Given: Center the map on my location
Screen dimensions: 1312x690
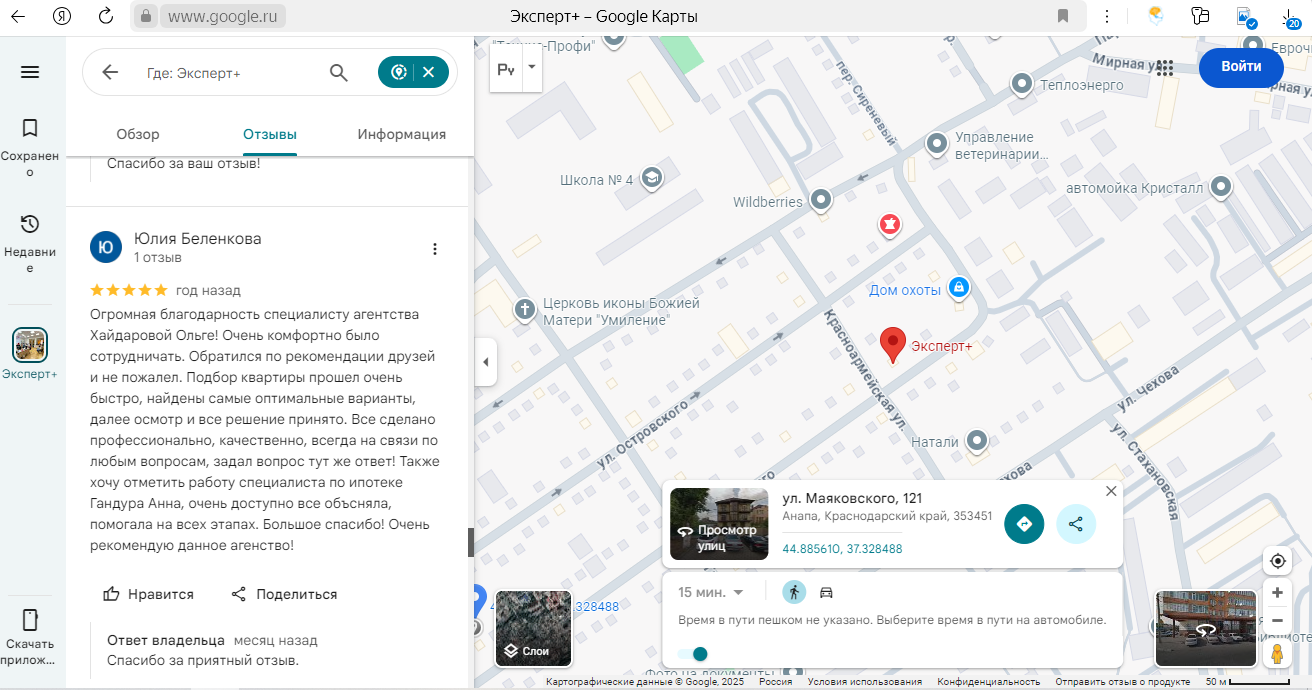Looking at the screenshot, I should pyautogui.click(x=1277, y=560).
